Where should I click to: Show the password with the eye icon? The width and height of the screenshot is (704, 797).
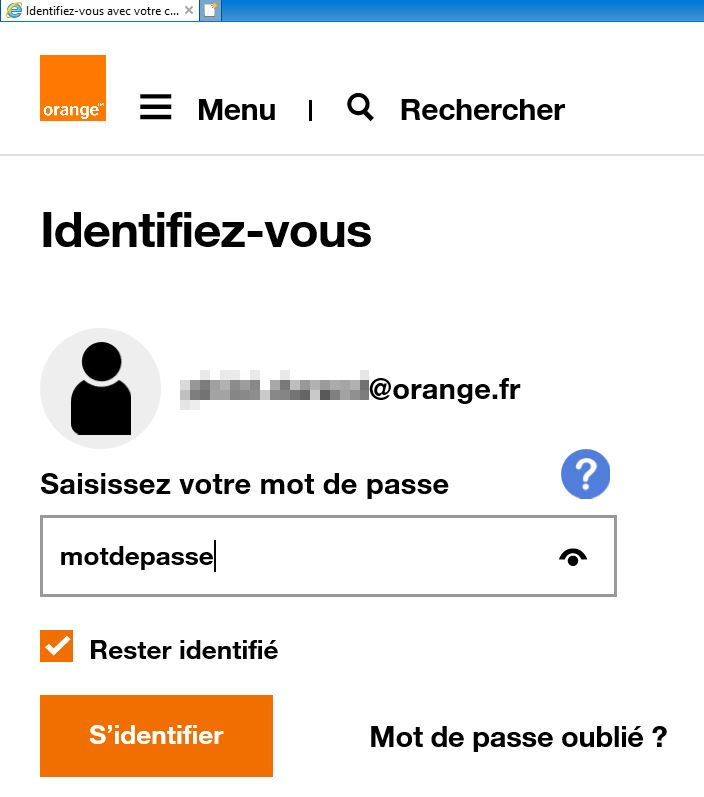tap(572, 557)
